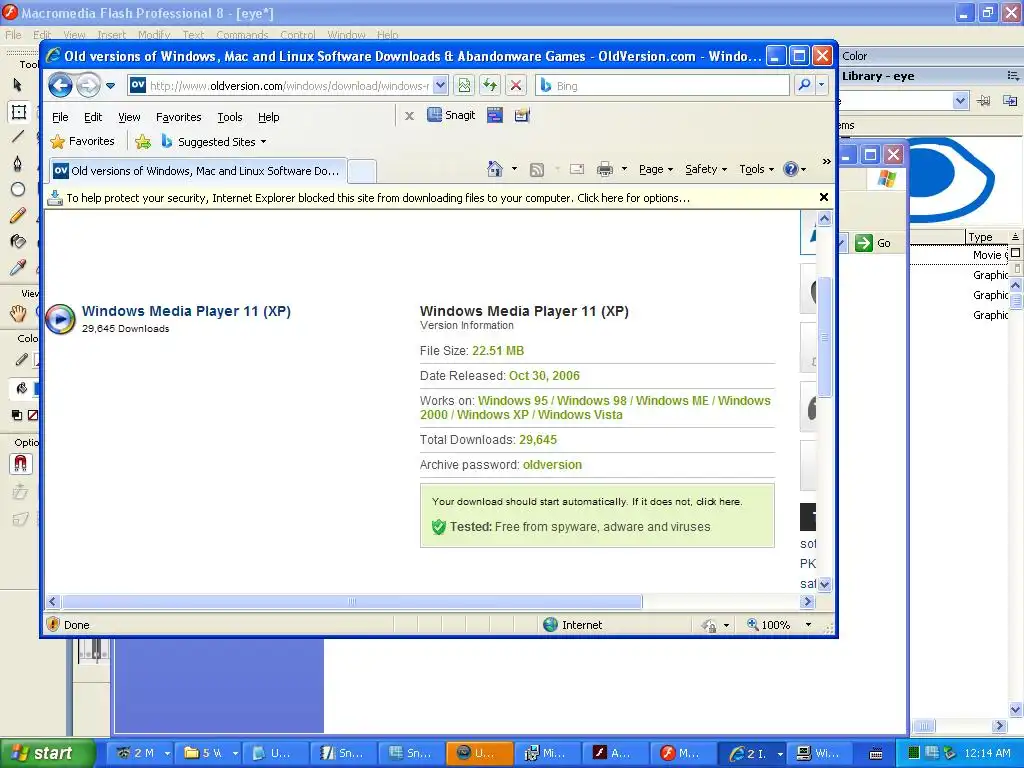Open the IE View menu
The width and height of the screenshot is (1024, 768).
pos(129,117)
